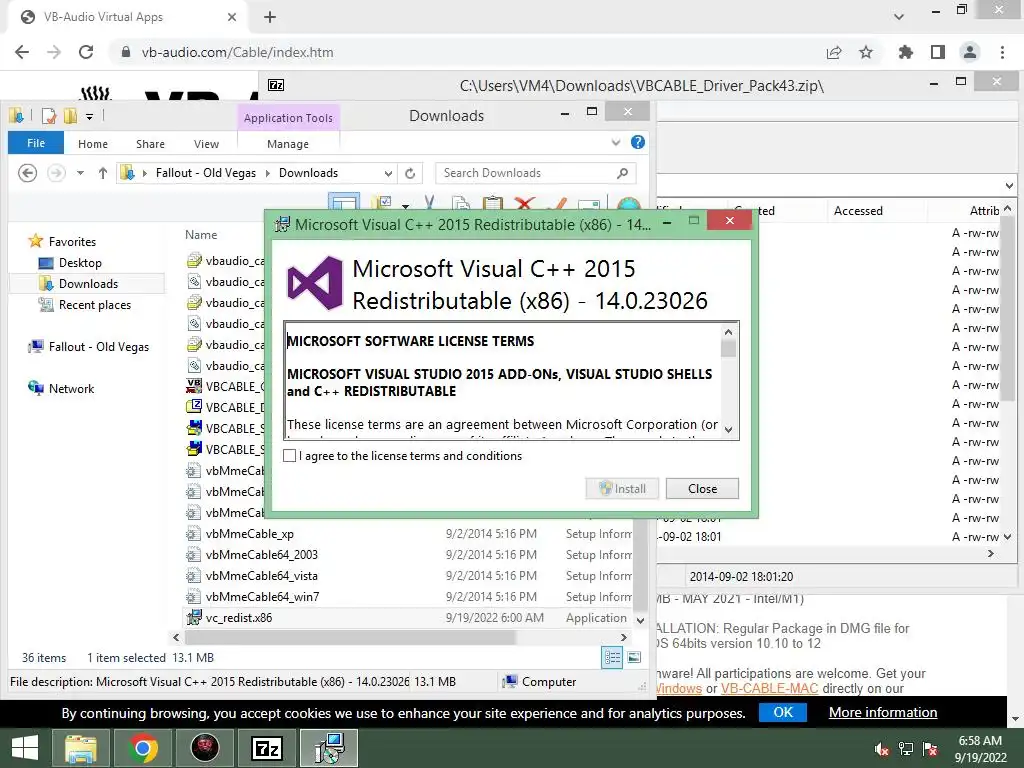The height and width of the screenshot is (768, 1024).
Task: Click the Chrome reload page icon
Action: [86, 52]
